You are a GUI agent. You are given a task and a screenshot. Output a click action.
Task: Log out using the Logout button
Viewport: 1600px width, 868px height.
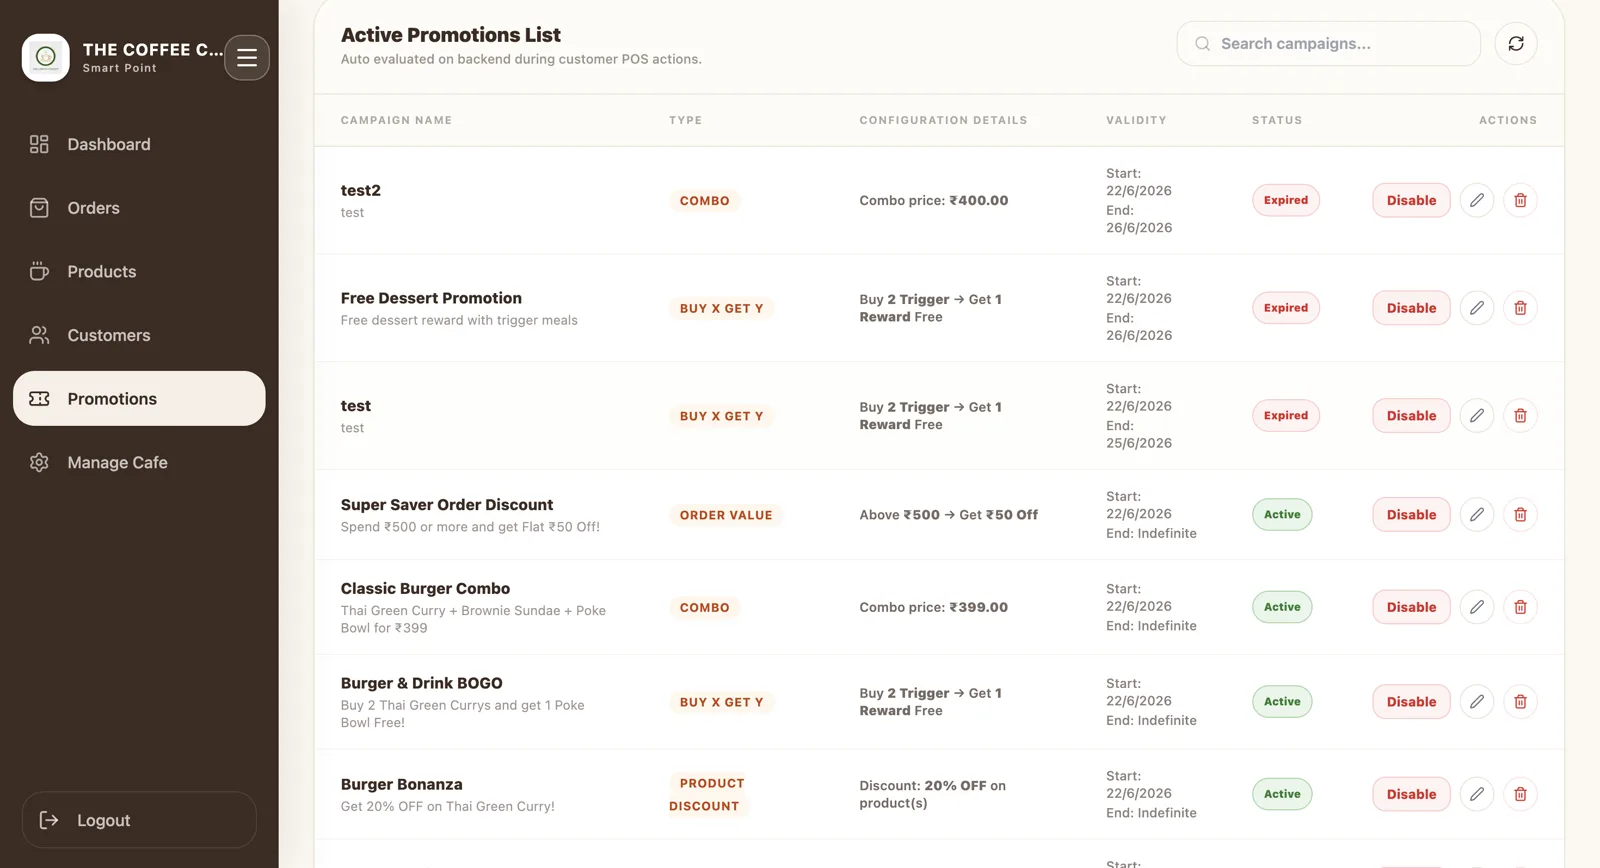point(139,820)
